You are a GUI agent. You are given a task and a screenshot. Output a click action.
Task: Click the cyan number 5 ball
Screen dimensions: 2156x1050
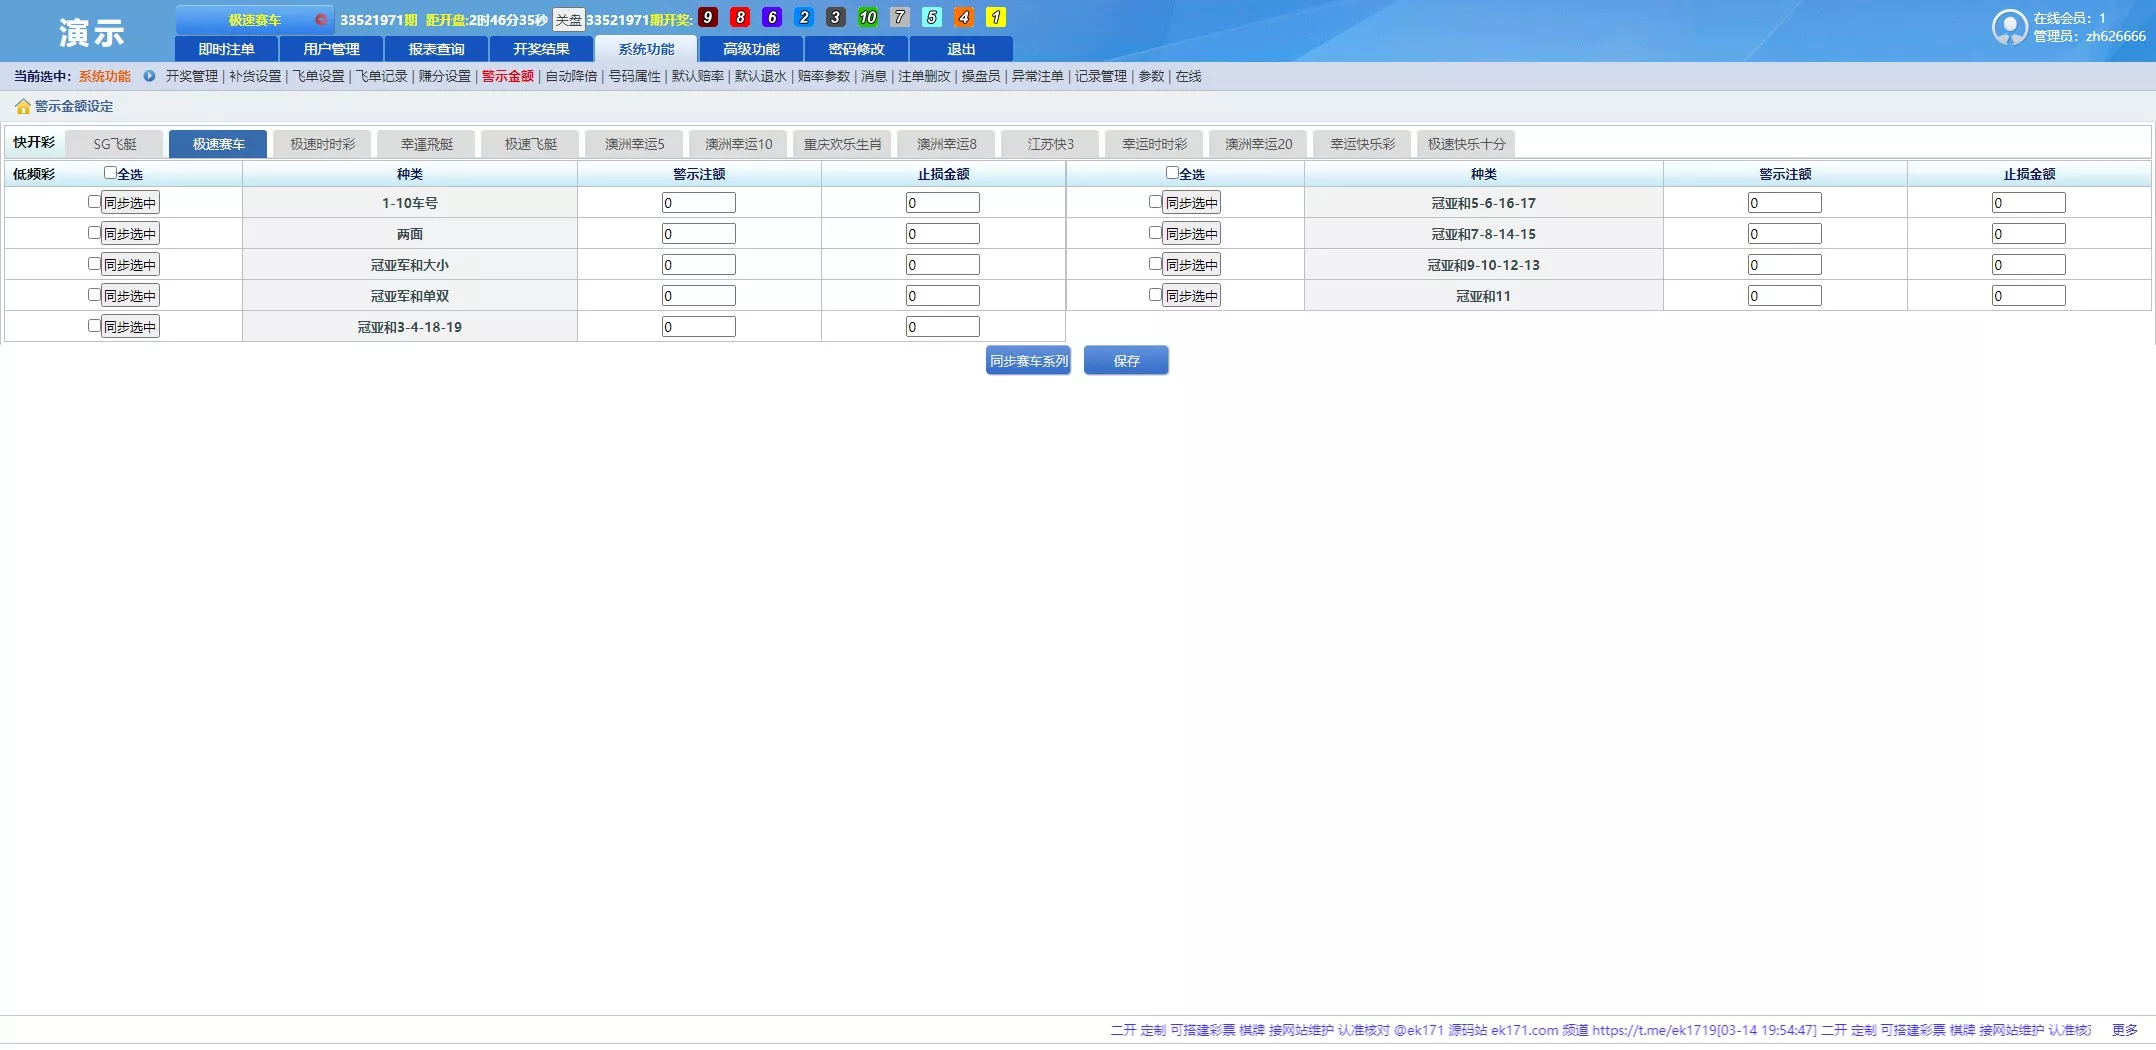coord(931,17)
